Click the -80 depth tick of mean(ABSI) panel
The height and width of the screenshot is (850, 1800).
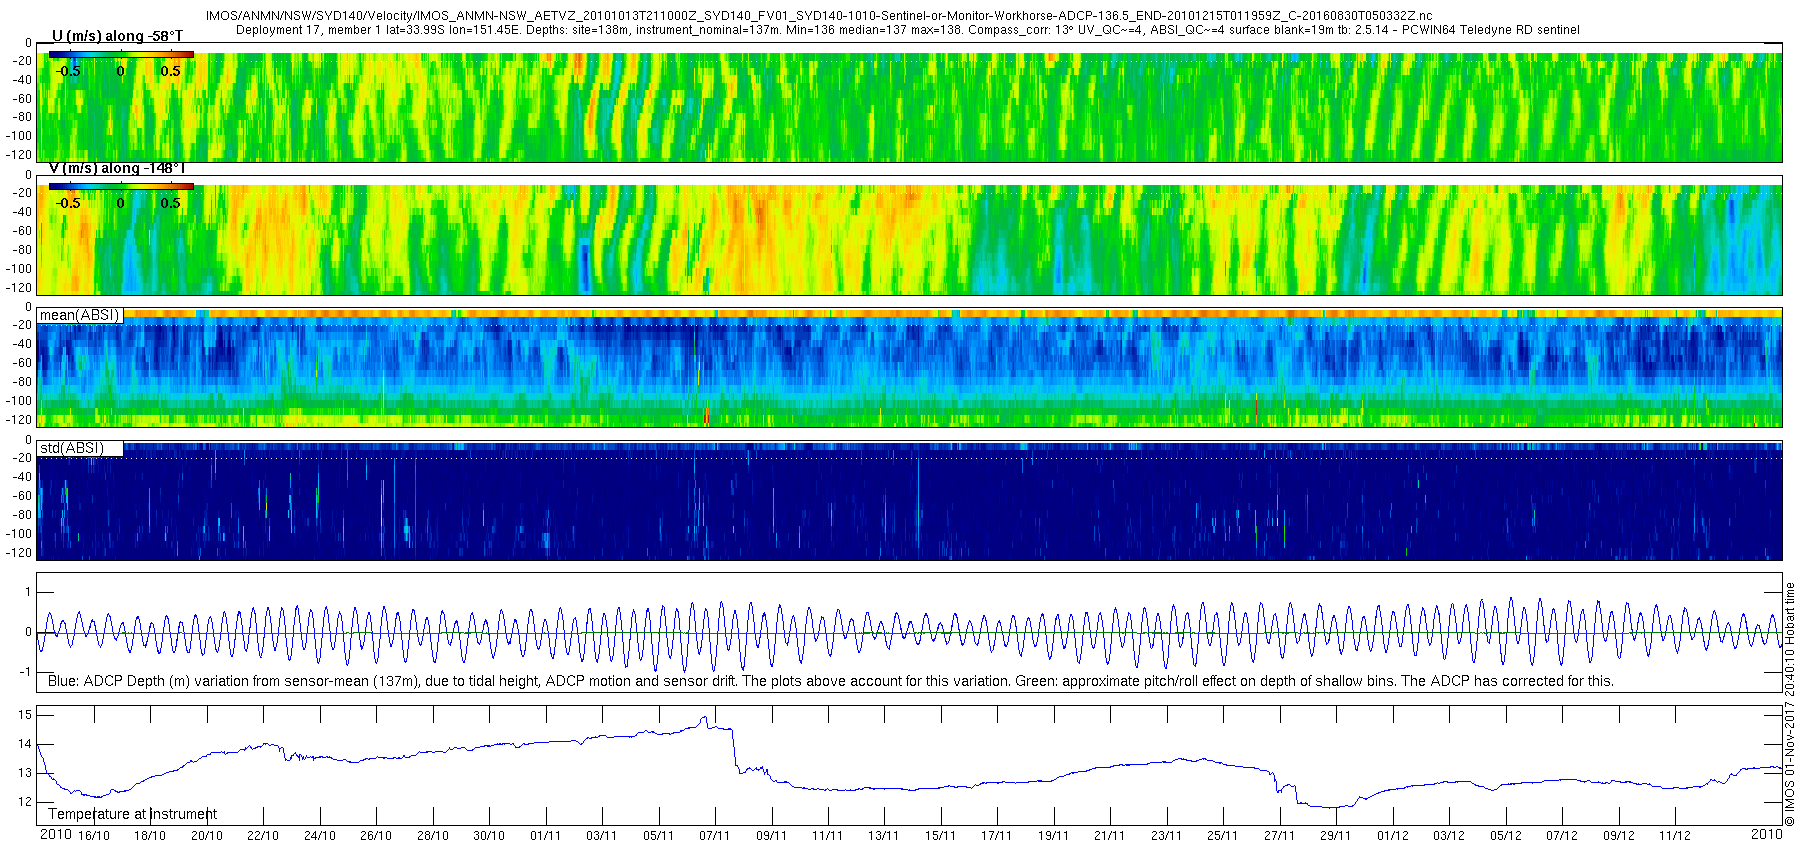click(22, 383)
